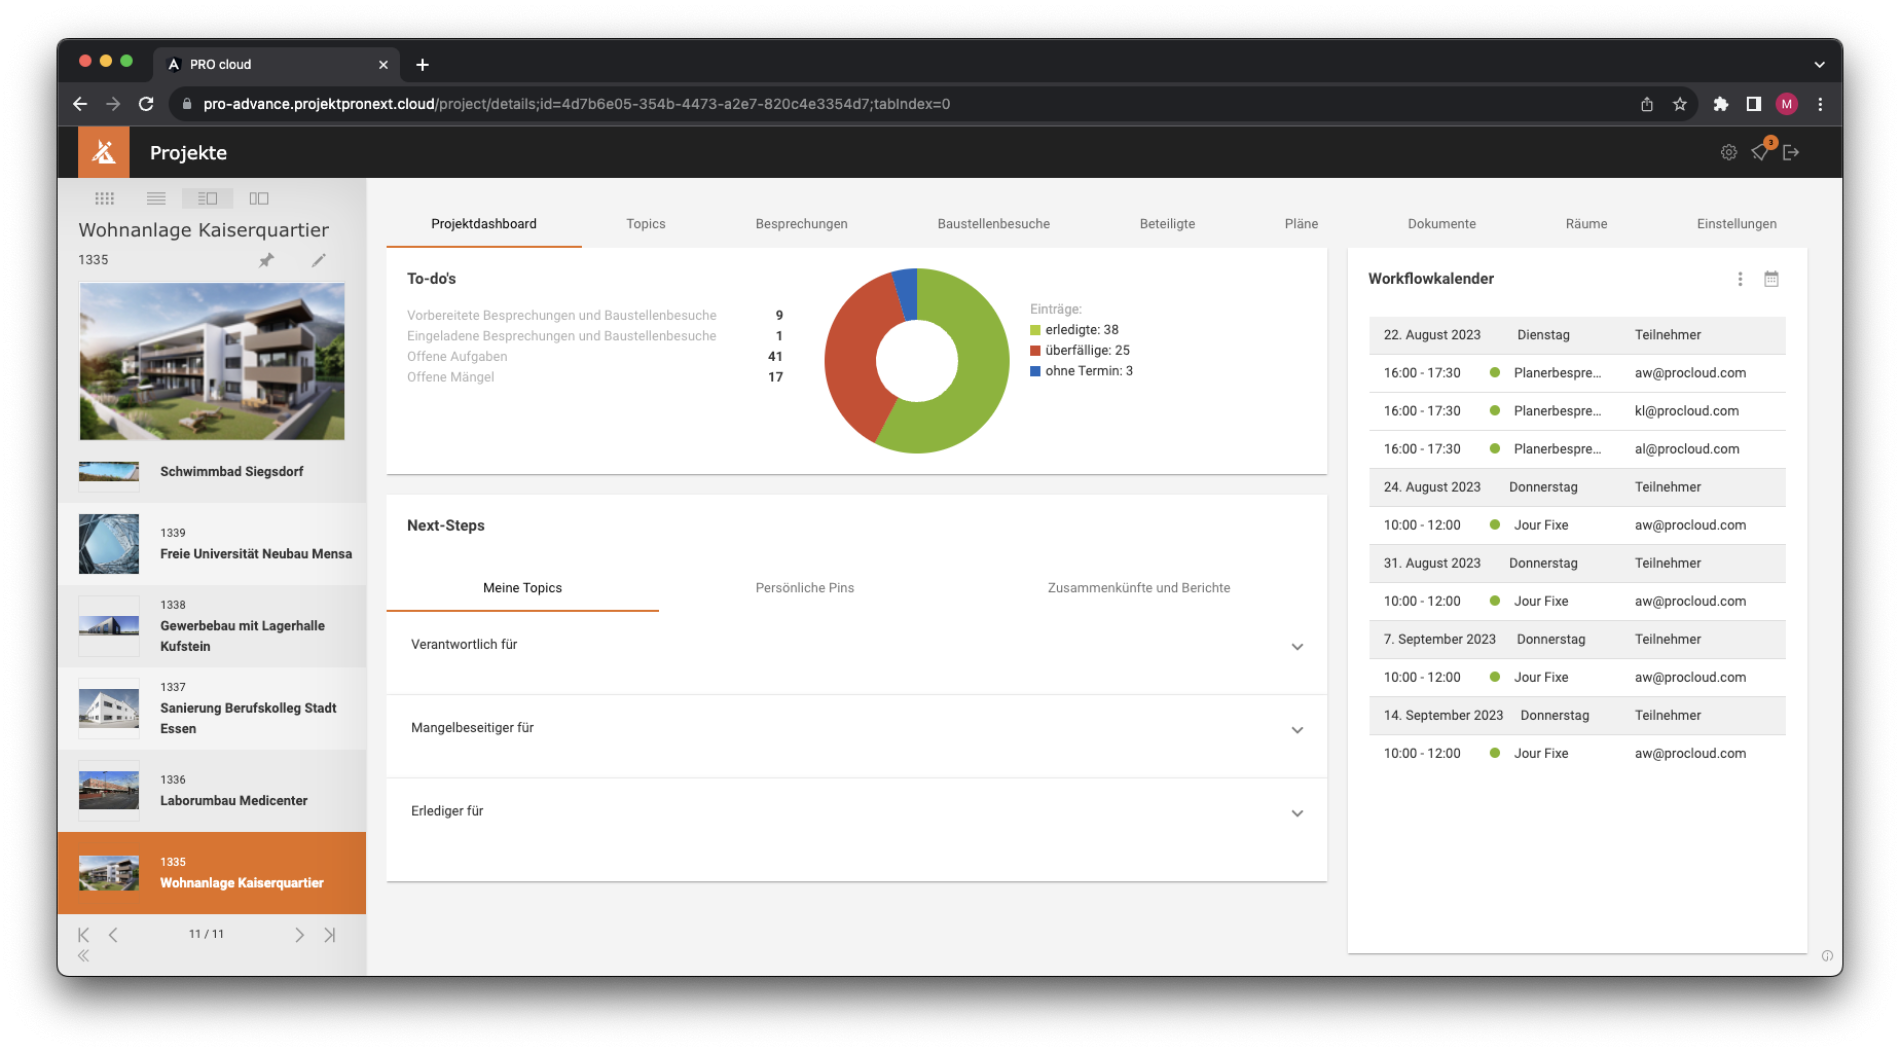Viewport: 1900px width, 1052px height.
Task: Select the Persönliche Pins sub-tab
Action: (x=805, y=588)
